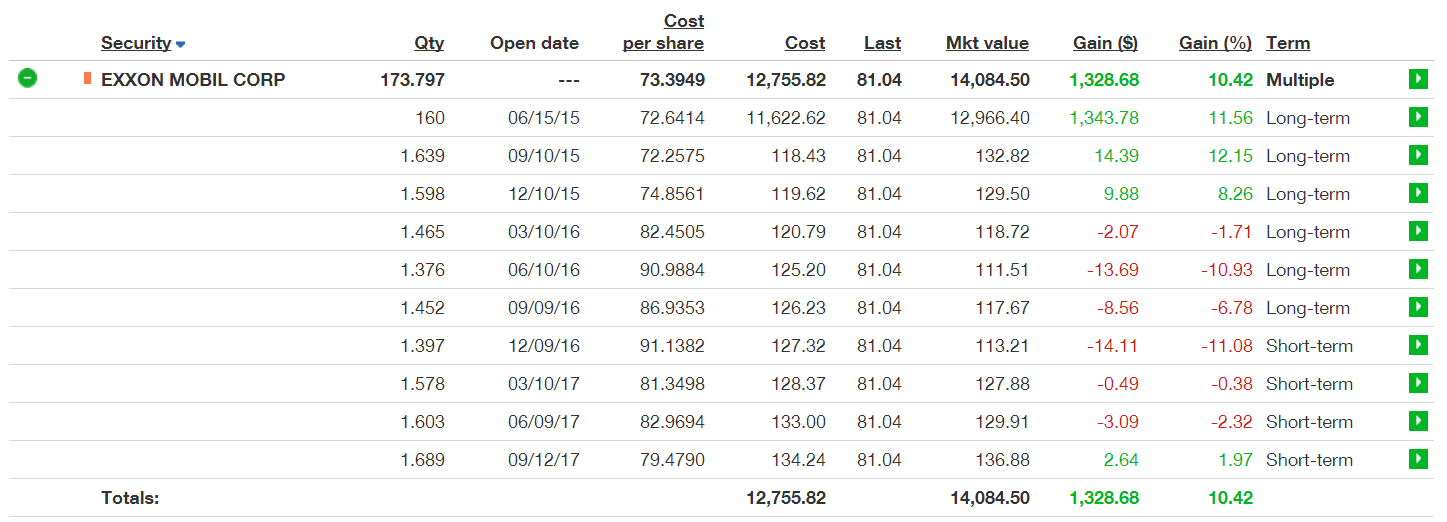This screenshot has width=1447, height=522.
Task: Click the open date 09/10/15
Action: 543,155
